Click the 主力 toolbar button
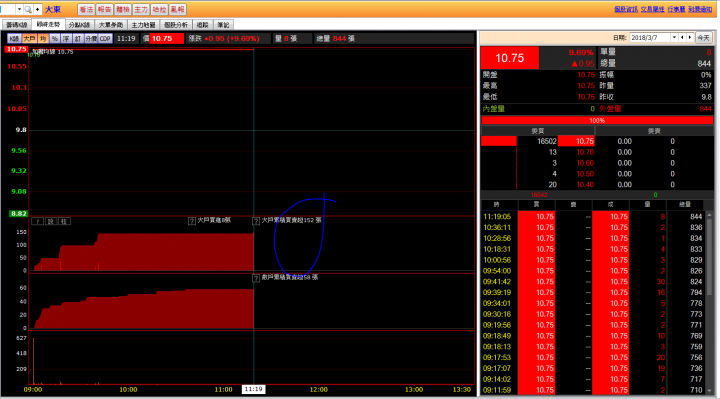Viewport: 720px width, 399px height. (141, 9)
